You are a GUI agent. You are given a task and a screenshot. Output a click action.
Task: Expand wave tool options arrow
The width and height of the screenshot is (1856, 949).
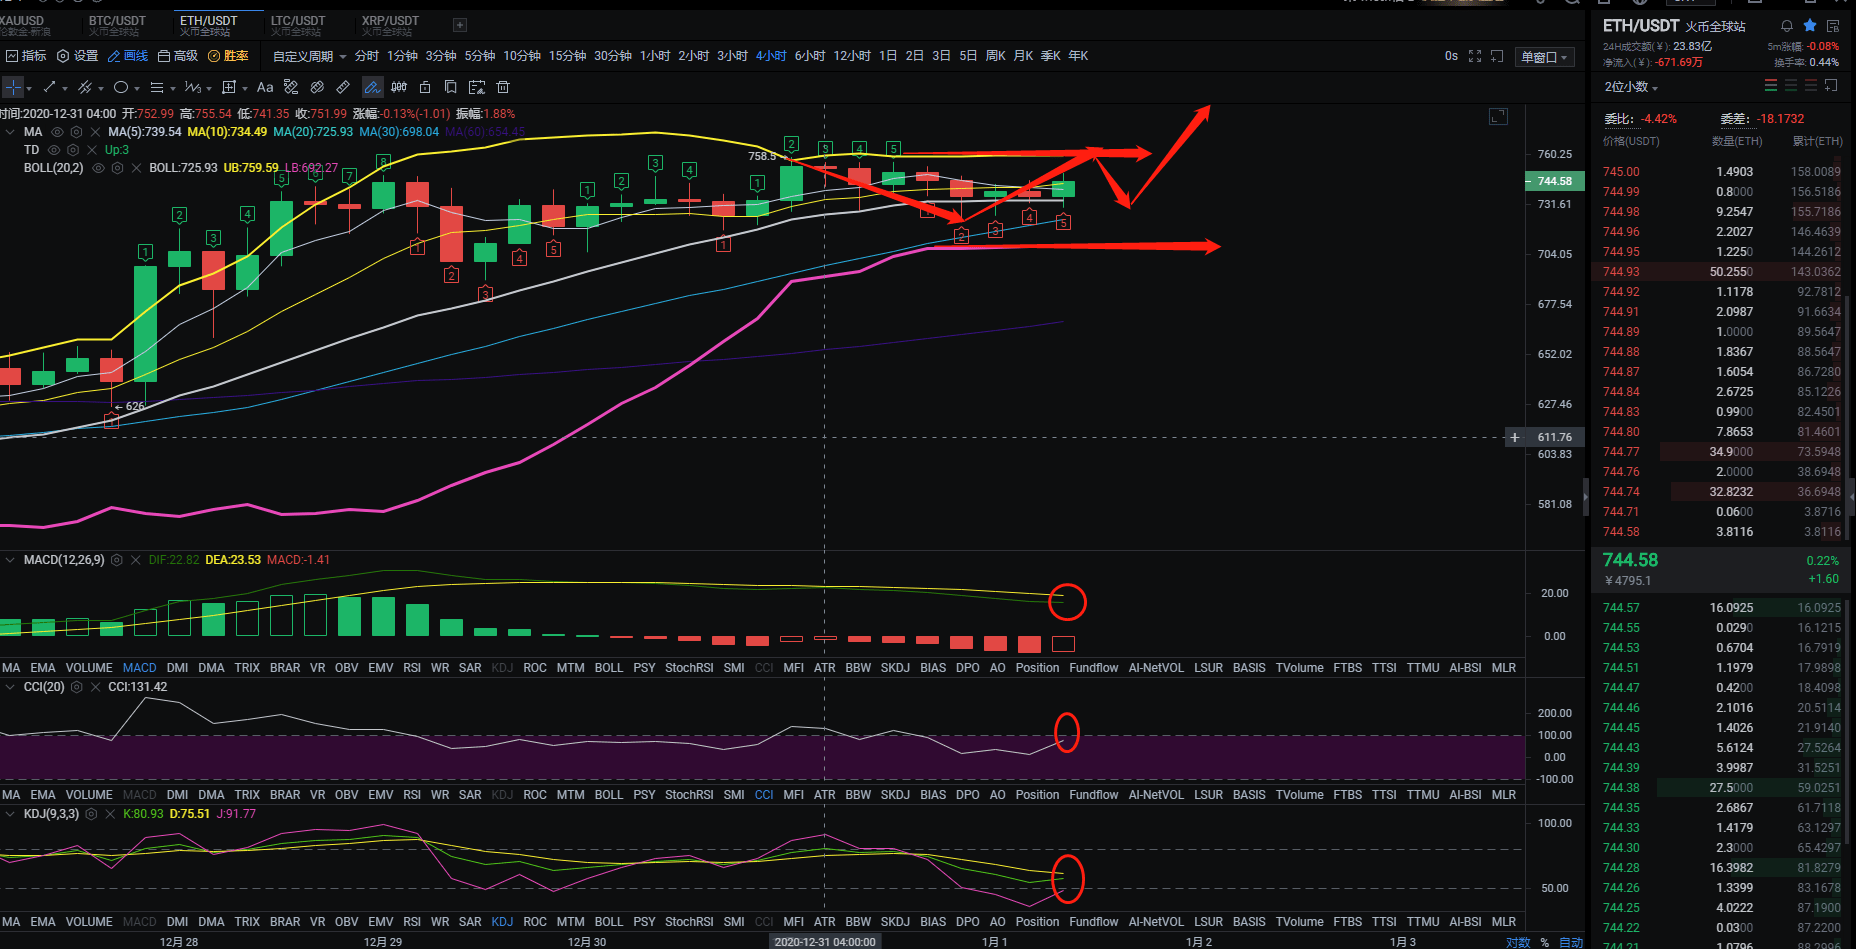pos(209,89)
